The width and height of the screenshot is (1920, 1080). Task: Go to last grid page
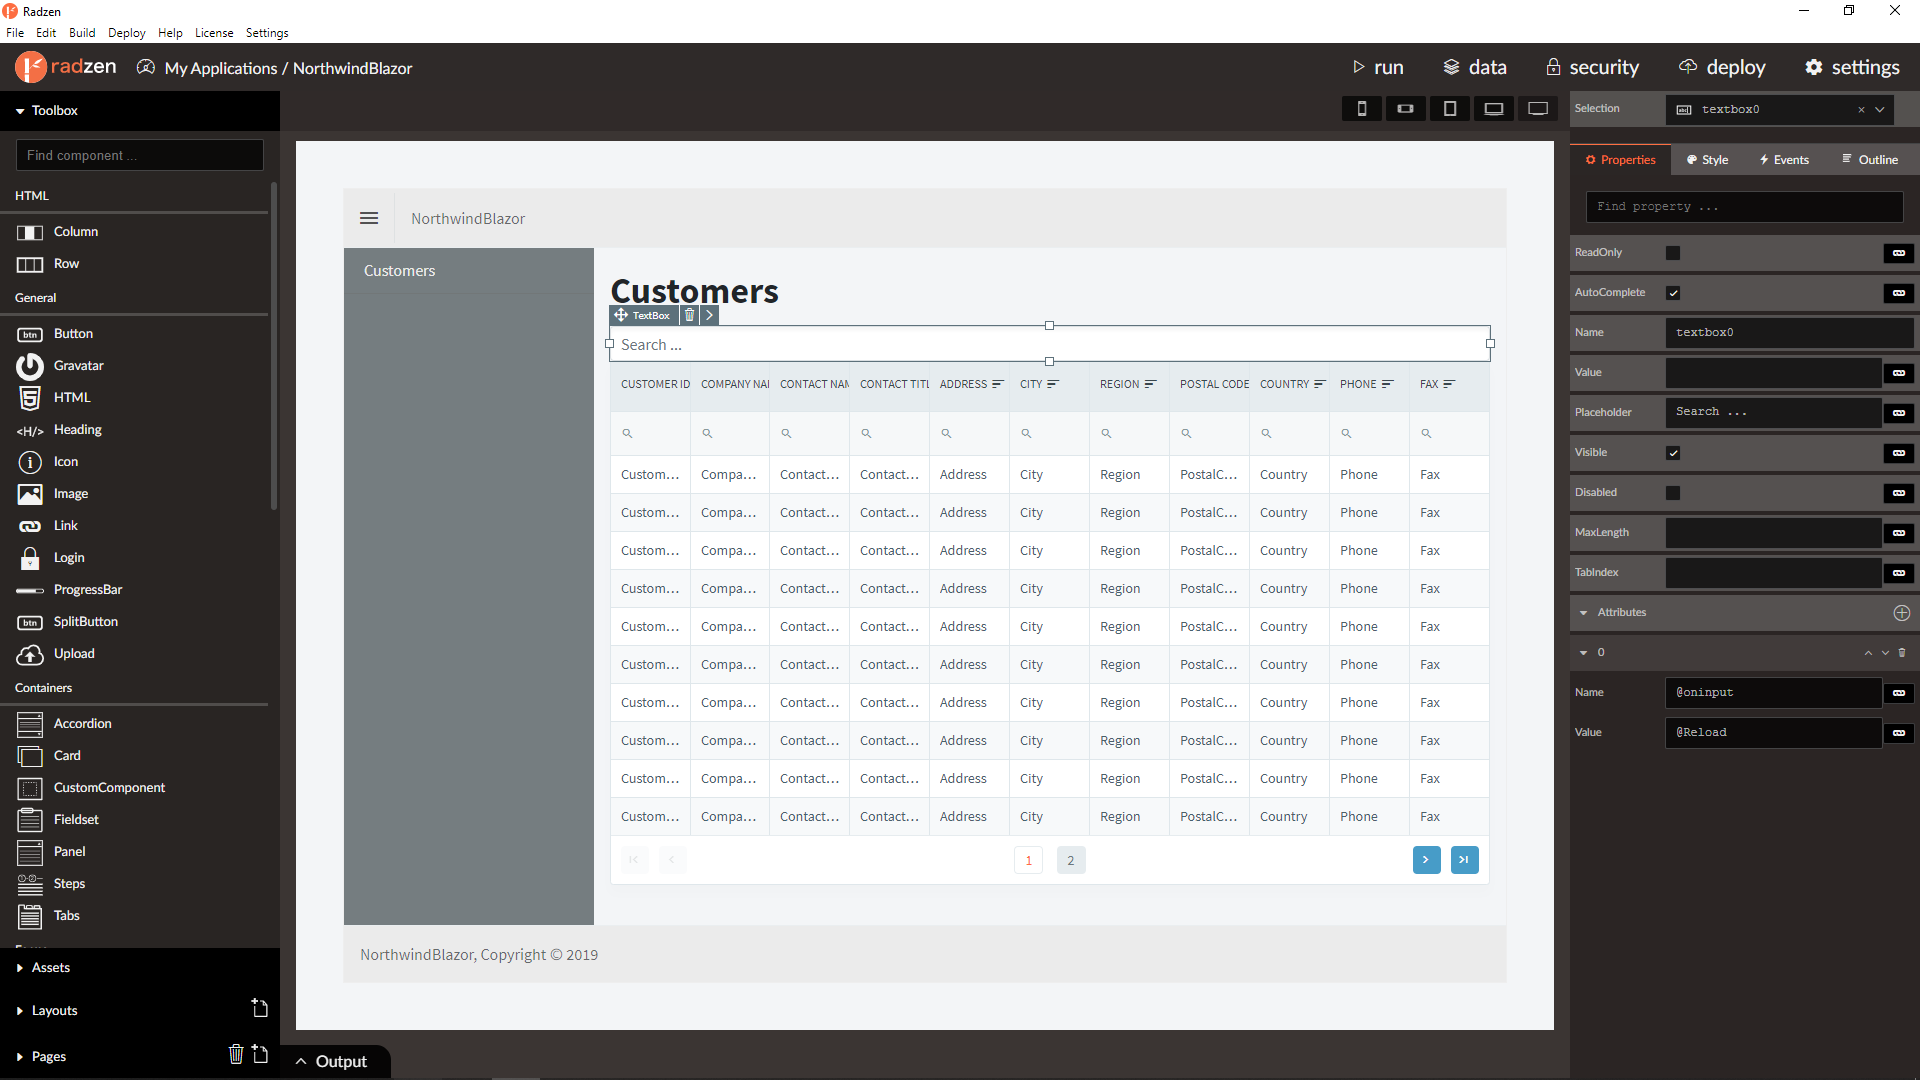(1464, 860)
